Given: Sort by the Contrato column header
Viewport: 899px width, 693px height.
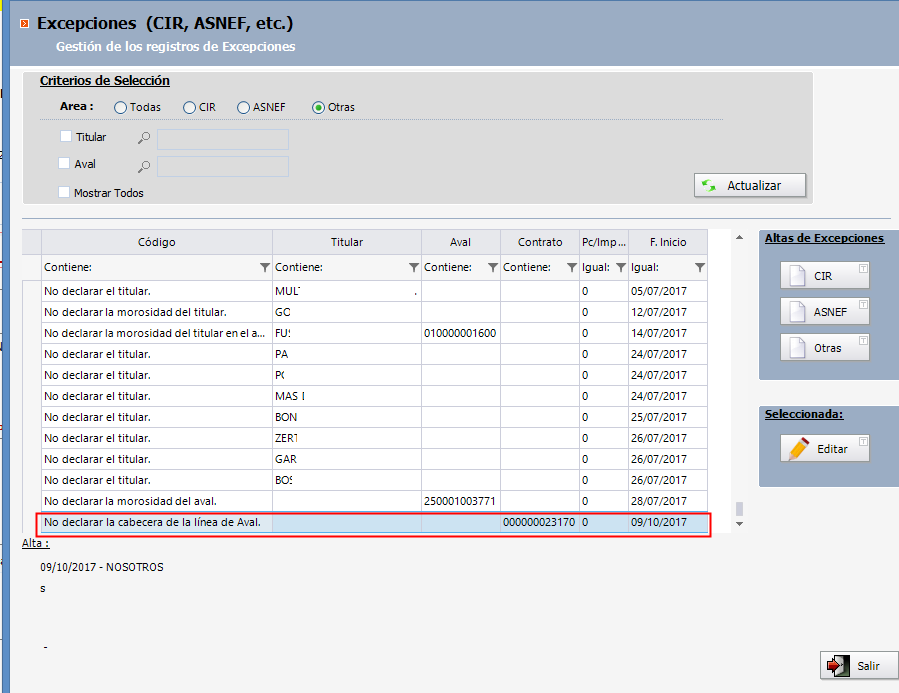Looking at the screenshot, I should pos(540,242).
